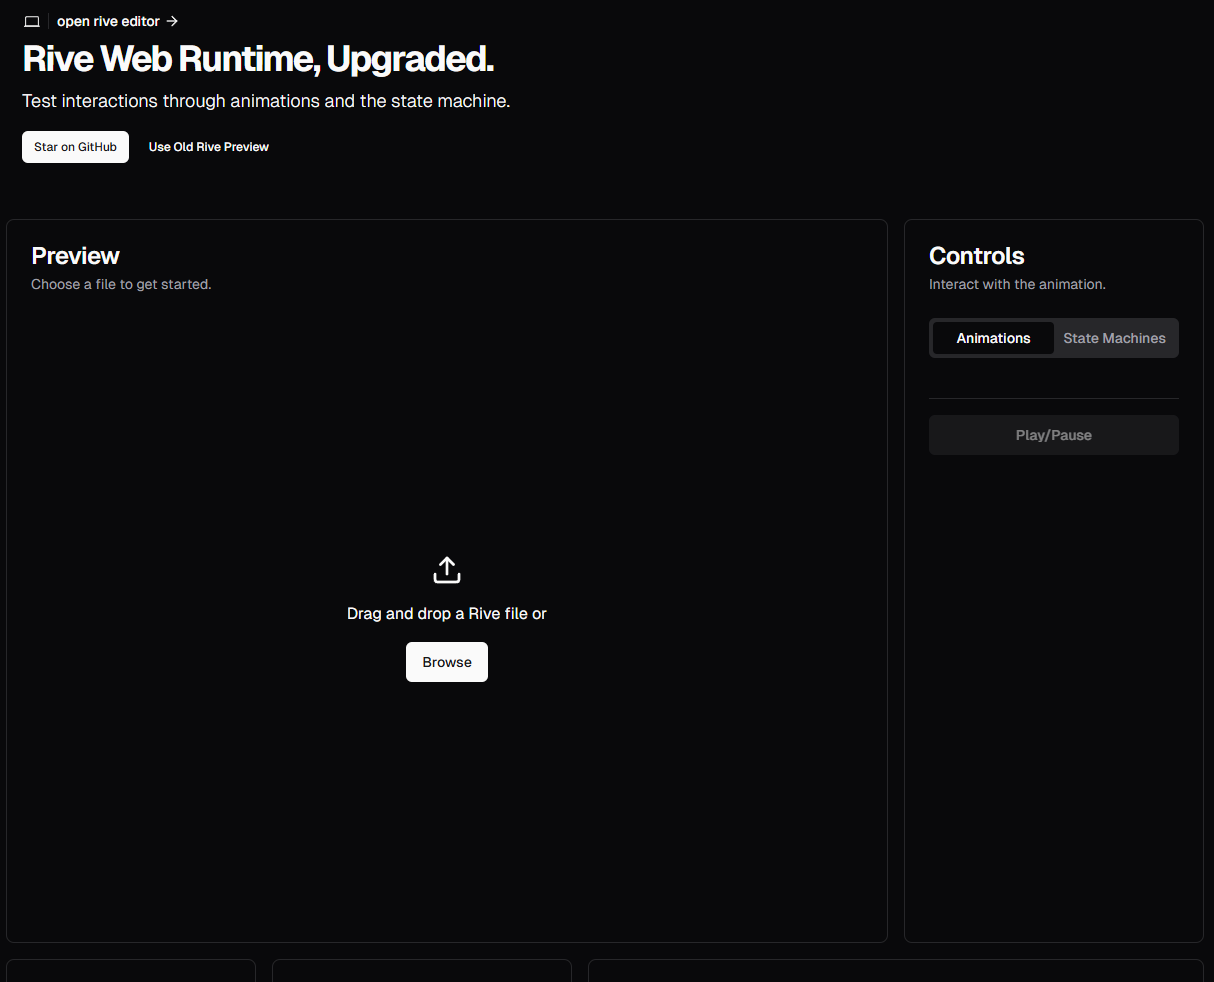Switch to the Animations tab
Screen dimensions: 1214x982
(x=993, y=338)
